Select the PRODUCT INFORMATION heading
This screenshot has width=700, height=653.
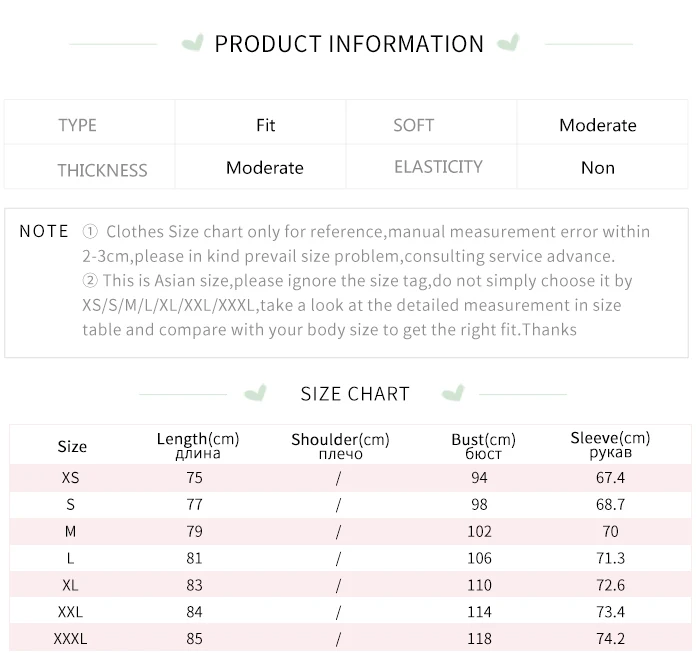click(x=349, y=44)
